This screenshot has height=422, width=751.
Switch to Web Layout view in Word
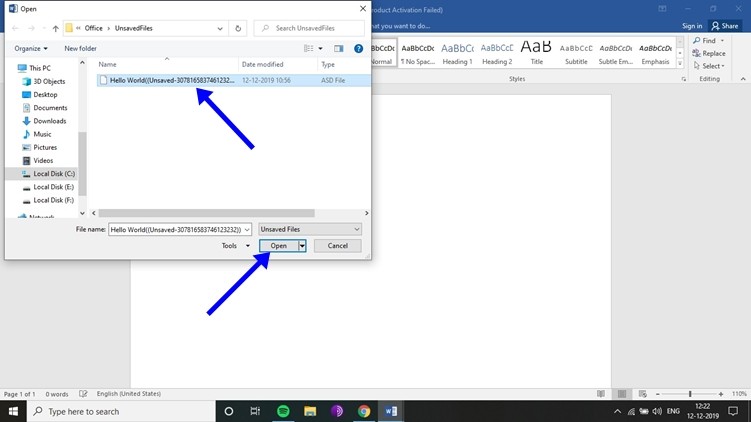[643, 394]
